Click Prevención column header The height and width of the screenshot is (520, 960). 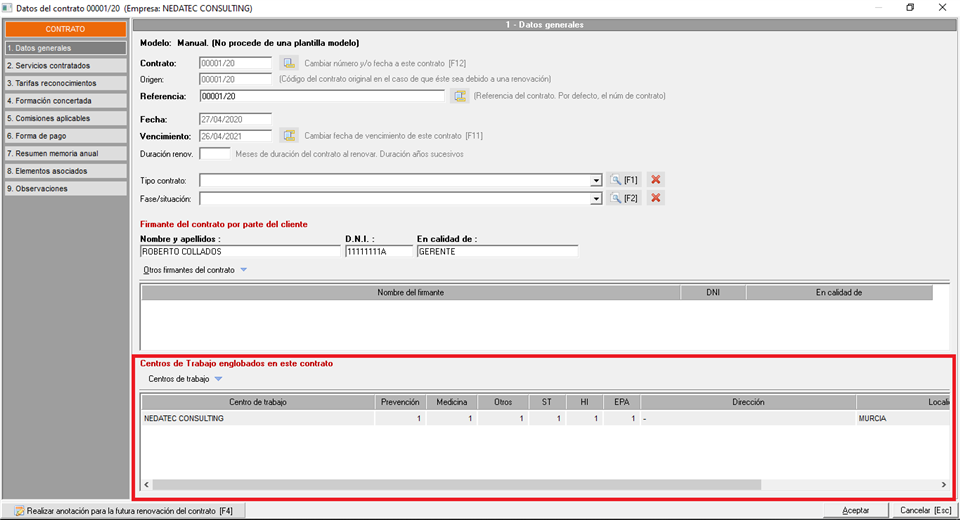[x=400, y=402]
